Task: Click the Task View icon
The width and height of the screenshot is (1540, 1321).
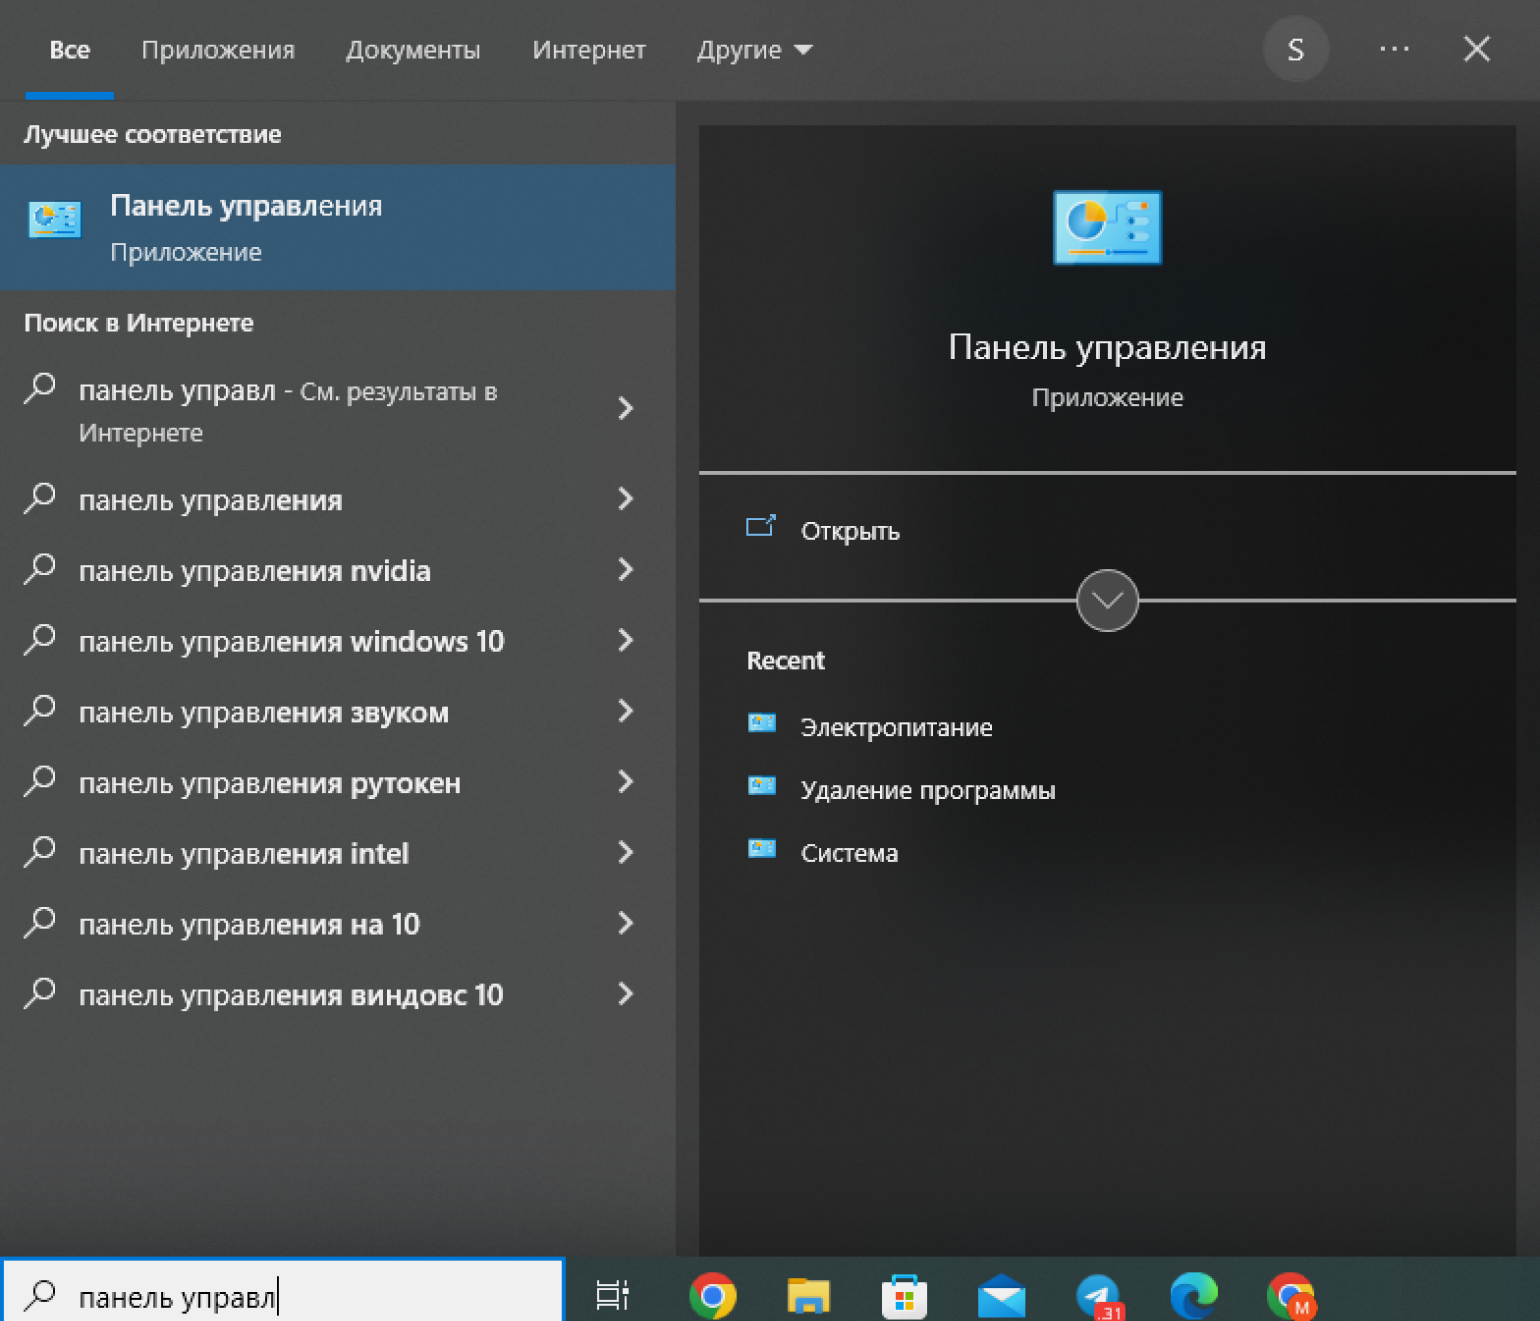Action: (x=612, y=1296)
